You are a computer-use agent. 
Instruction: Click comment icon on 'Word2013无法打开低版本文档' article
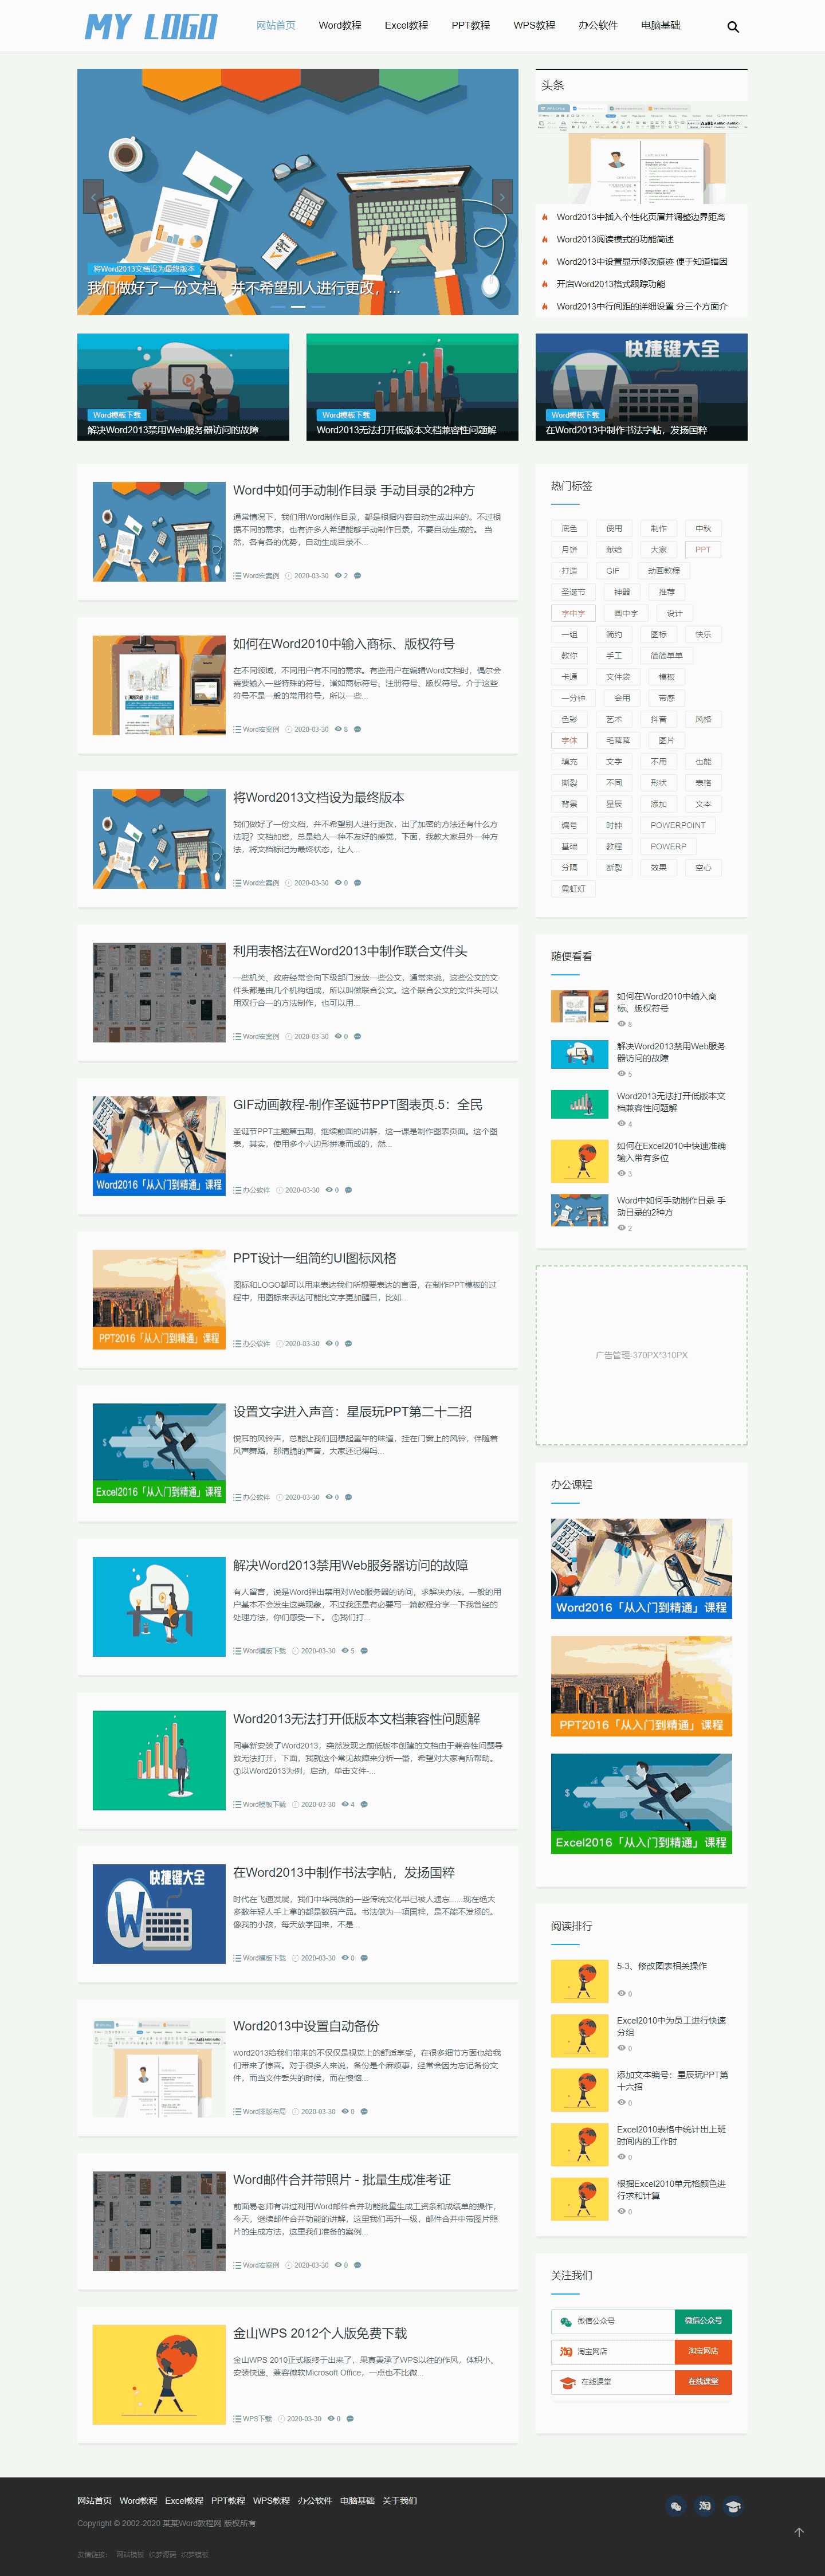point(364,1804)
